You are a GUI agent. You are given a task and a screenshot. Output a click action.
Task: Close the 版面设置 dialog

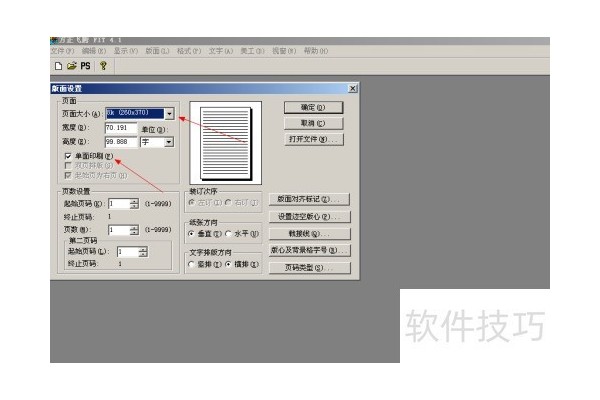[352, 88]
